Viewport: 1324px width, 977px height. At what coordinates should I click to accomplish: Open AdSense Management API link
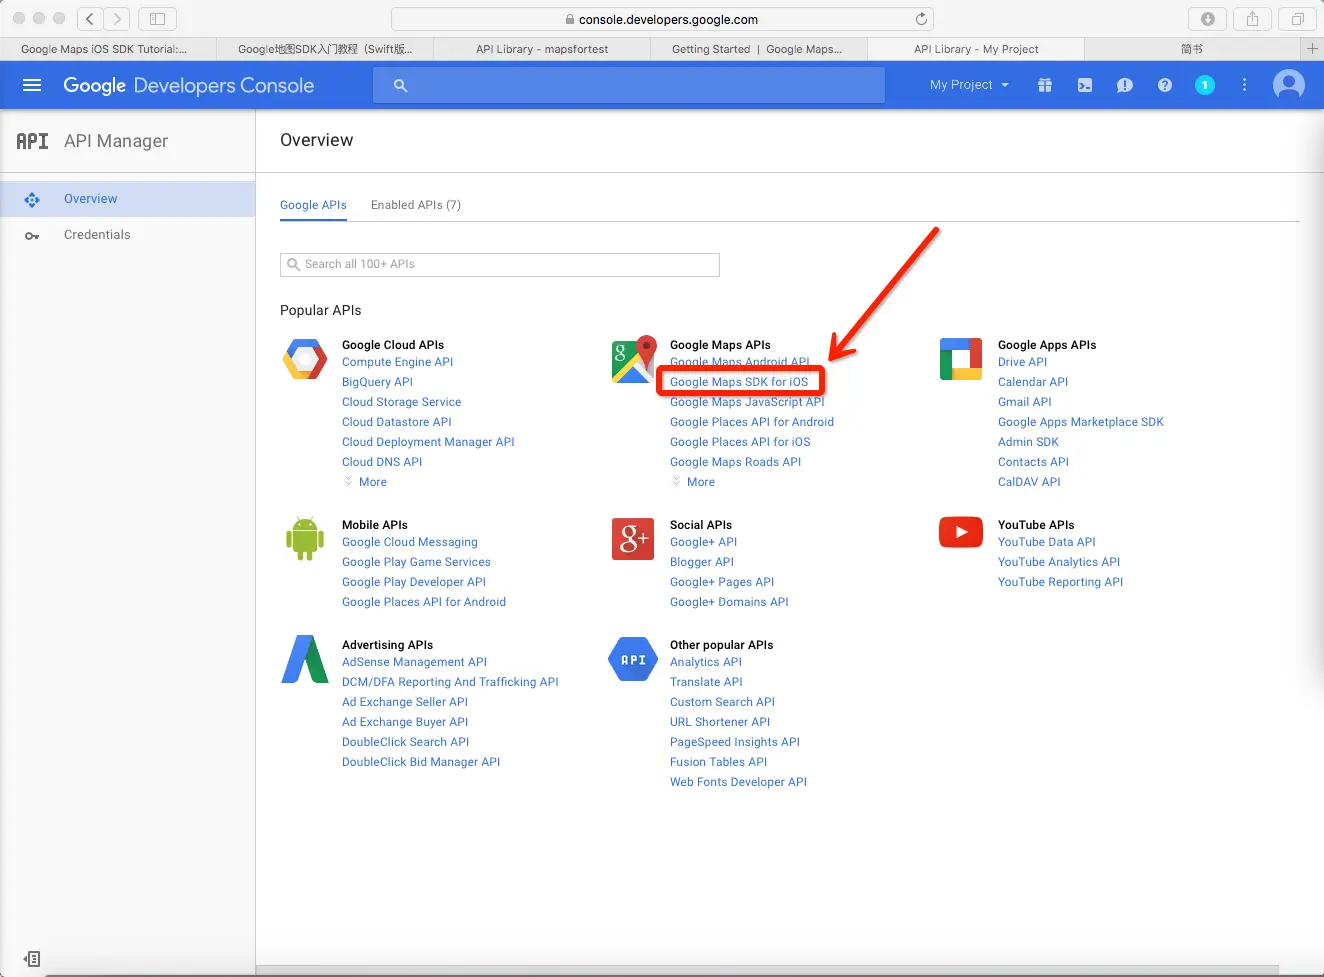pos(414,662)
